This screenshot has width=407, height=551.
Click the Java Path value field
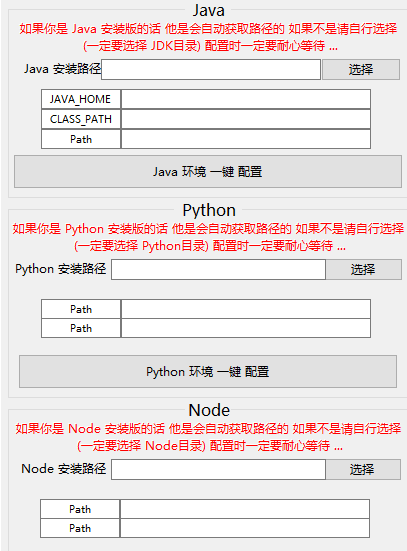coord(246,139)
